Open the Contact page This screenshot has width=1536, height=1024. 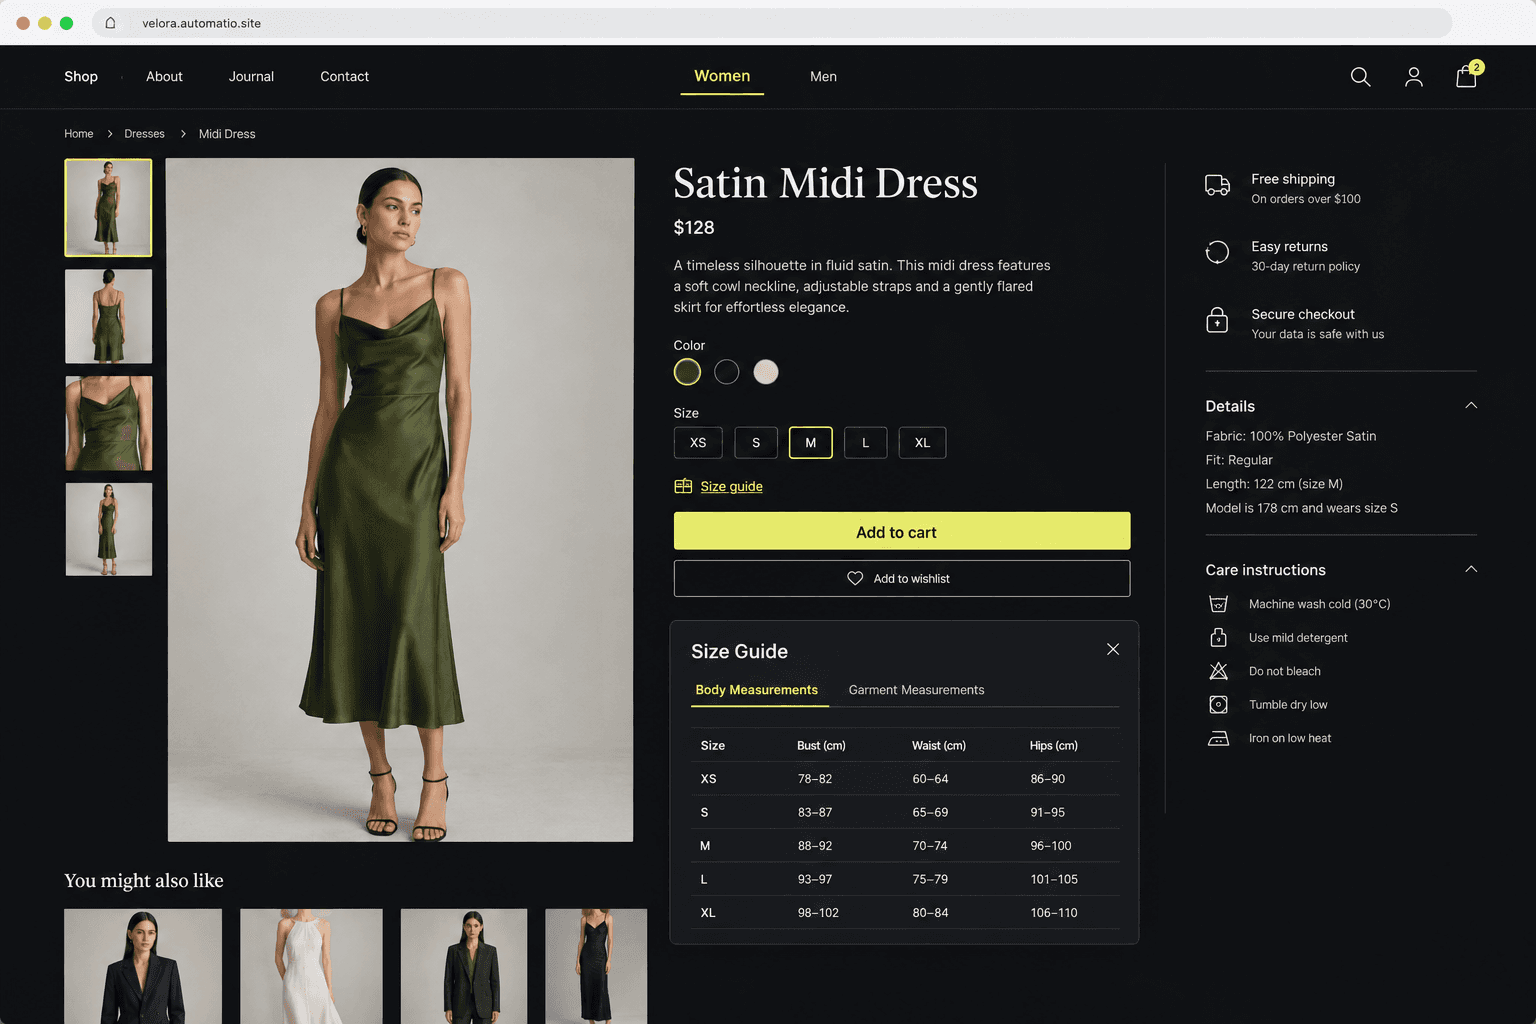(344, 77)
